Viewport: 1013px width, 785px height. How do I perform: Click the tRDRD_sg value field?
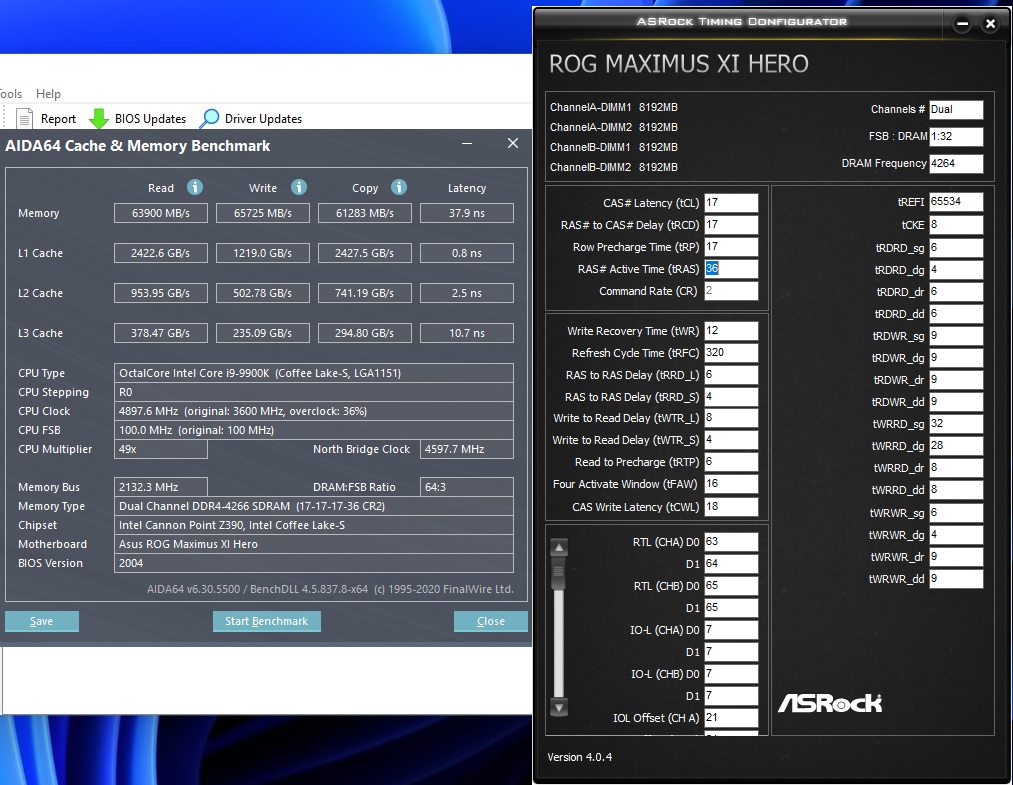coord(956,247)
